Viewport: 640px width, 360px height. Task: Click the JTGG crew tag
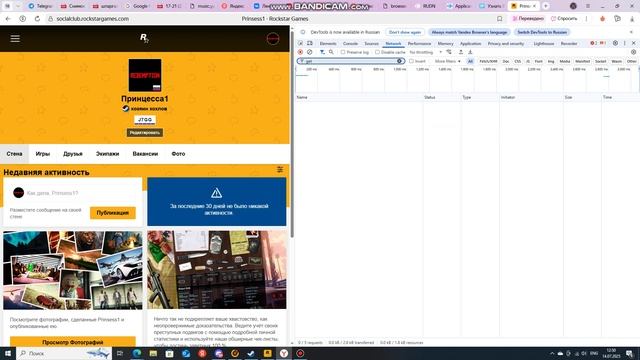(x=145, y=120)
